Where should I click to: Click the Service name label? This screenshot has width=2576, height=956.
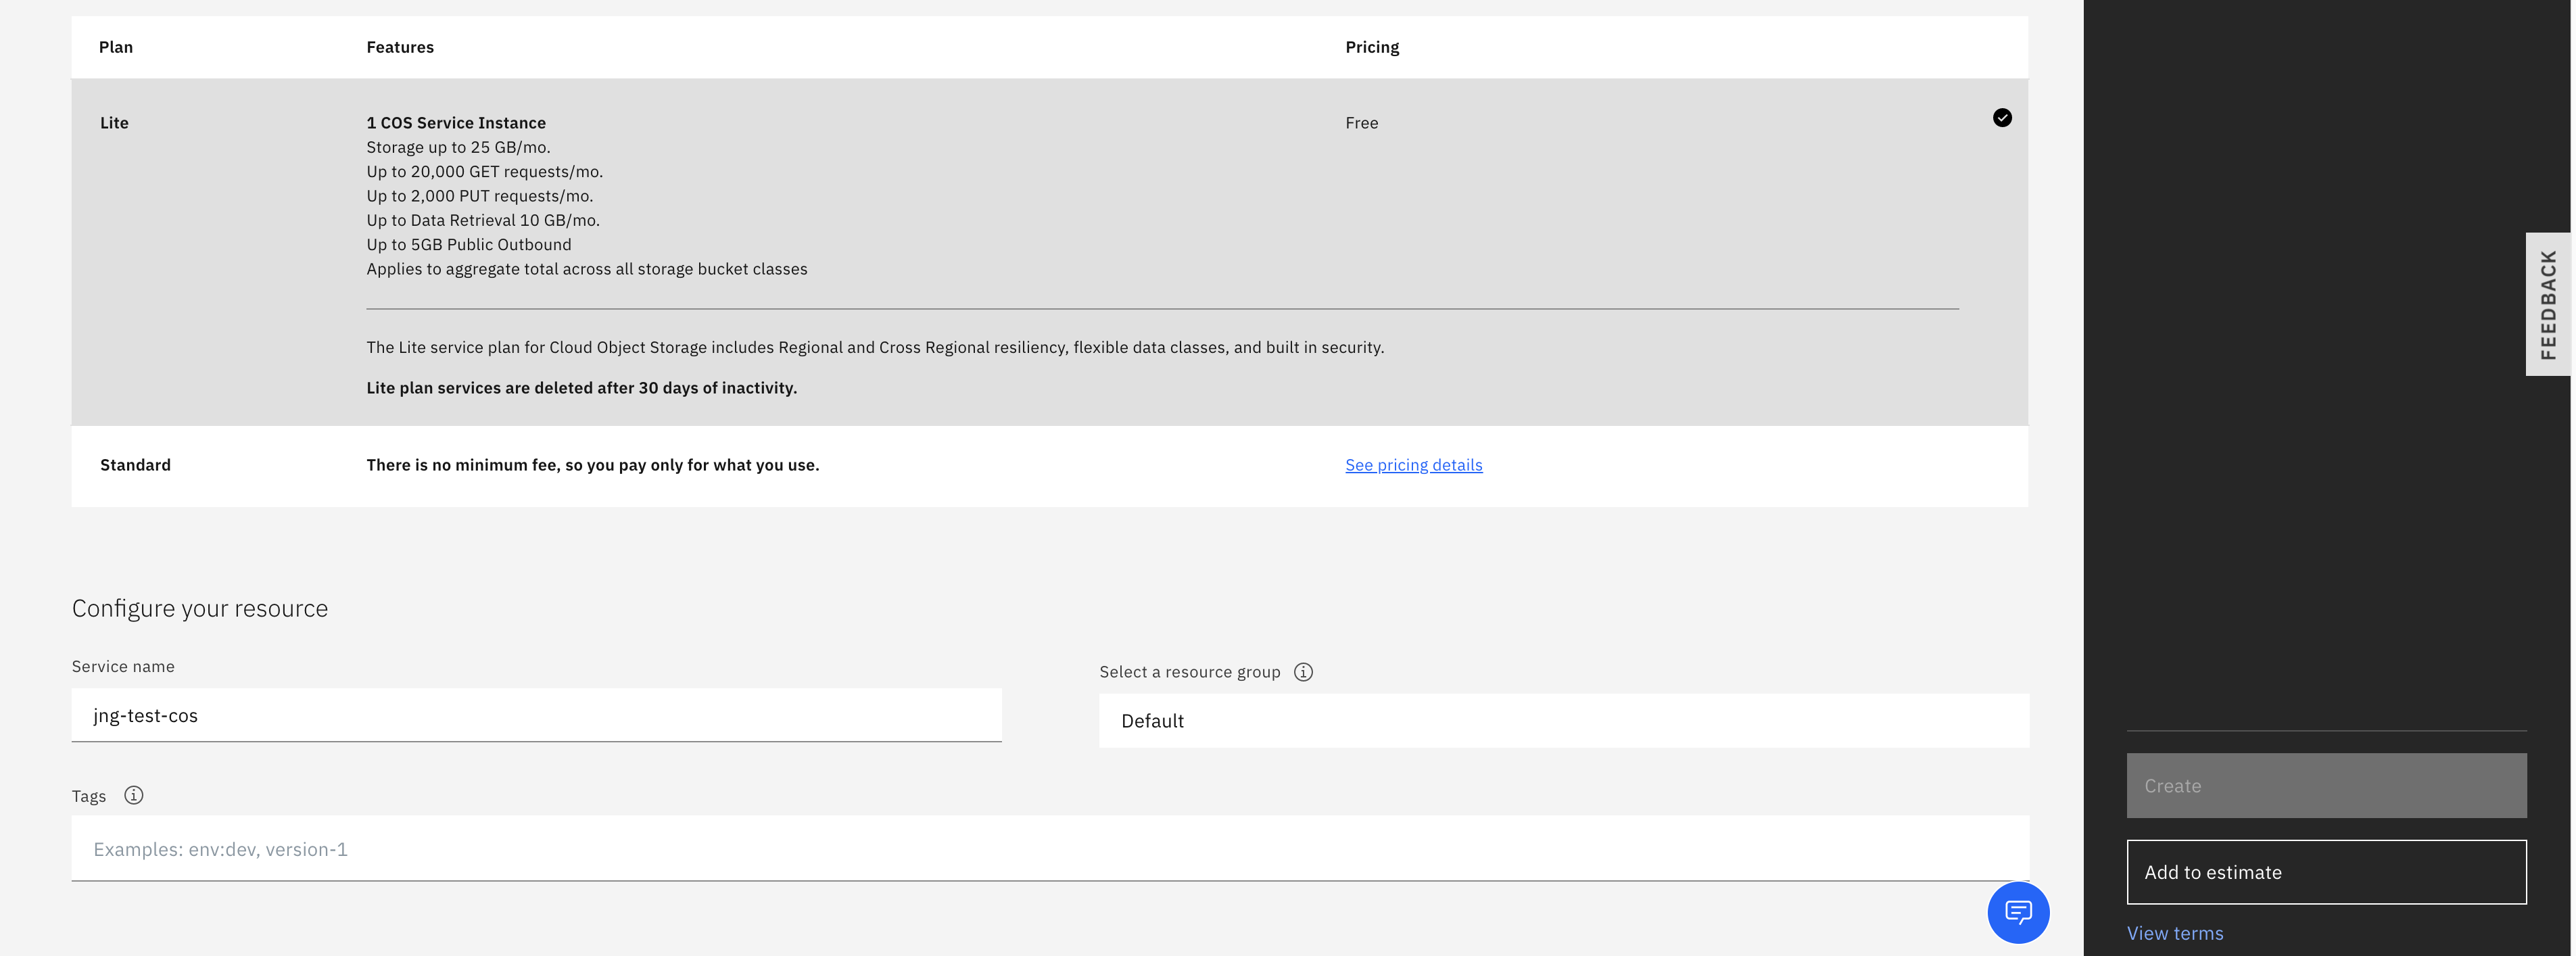[x=123, y=666]
